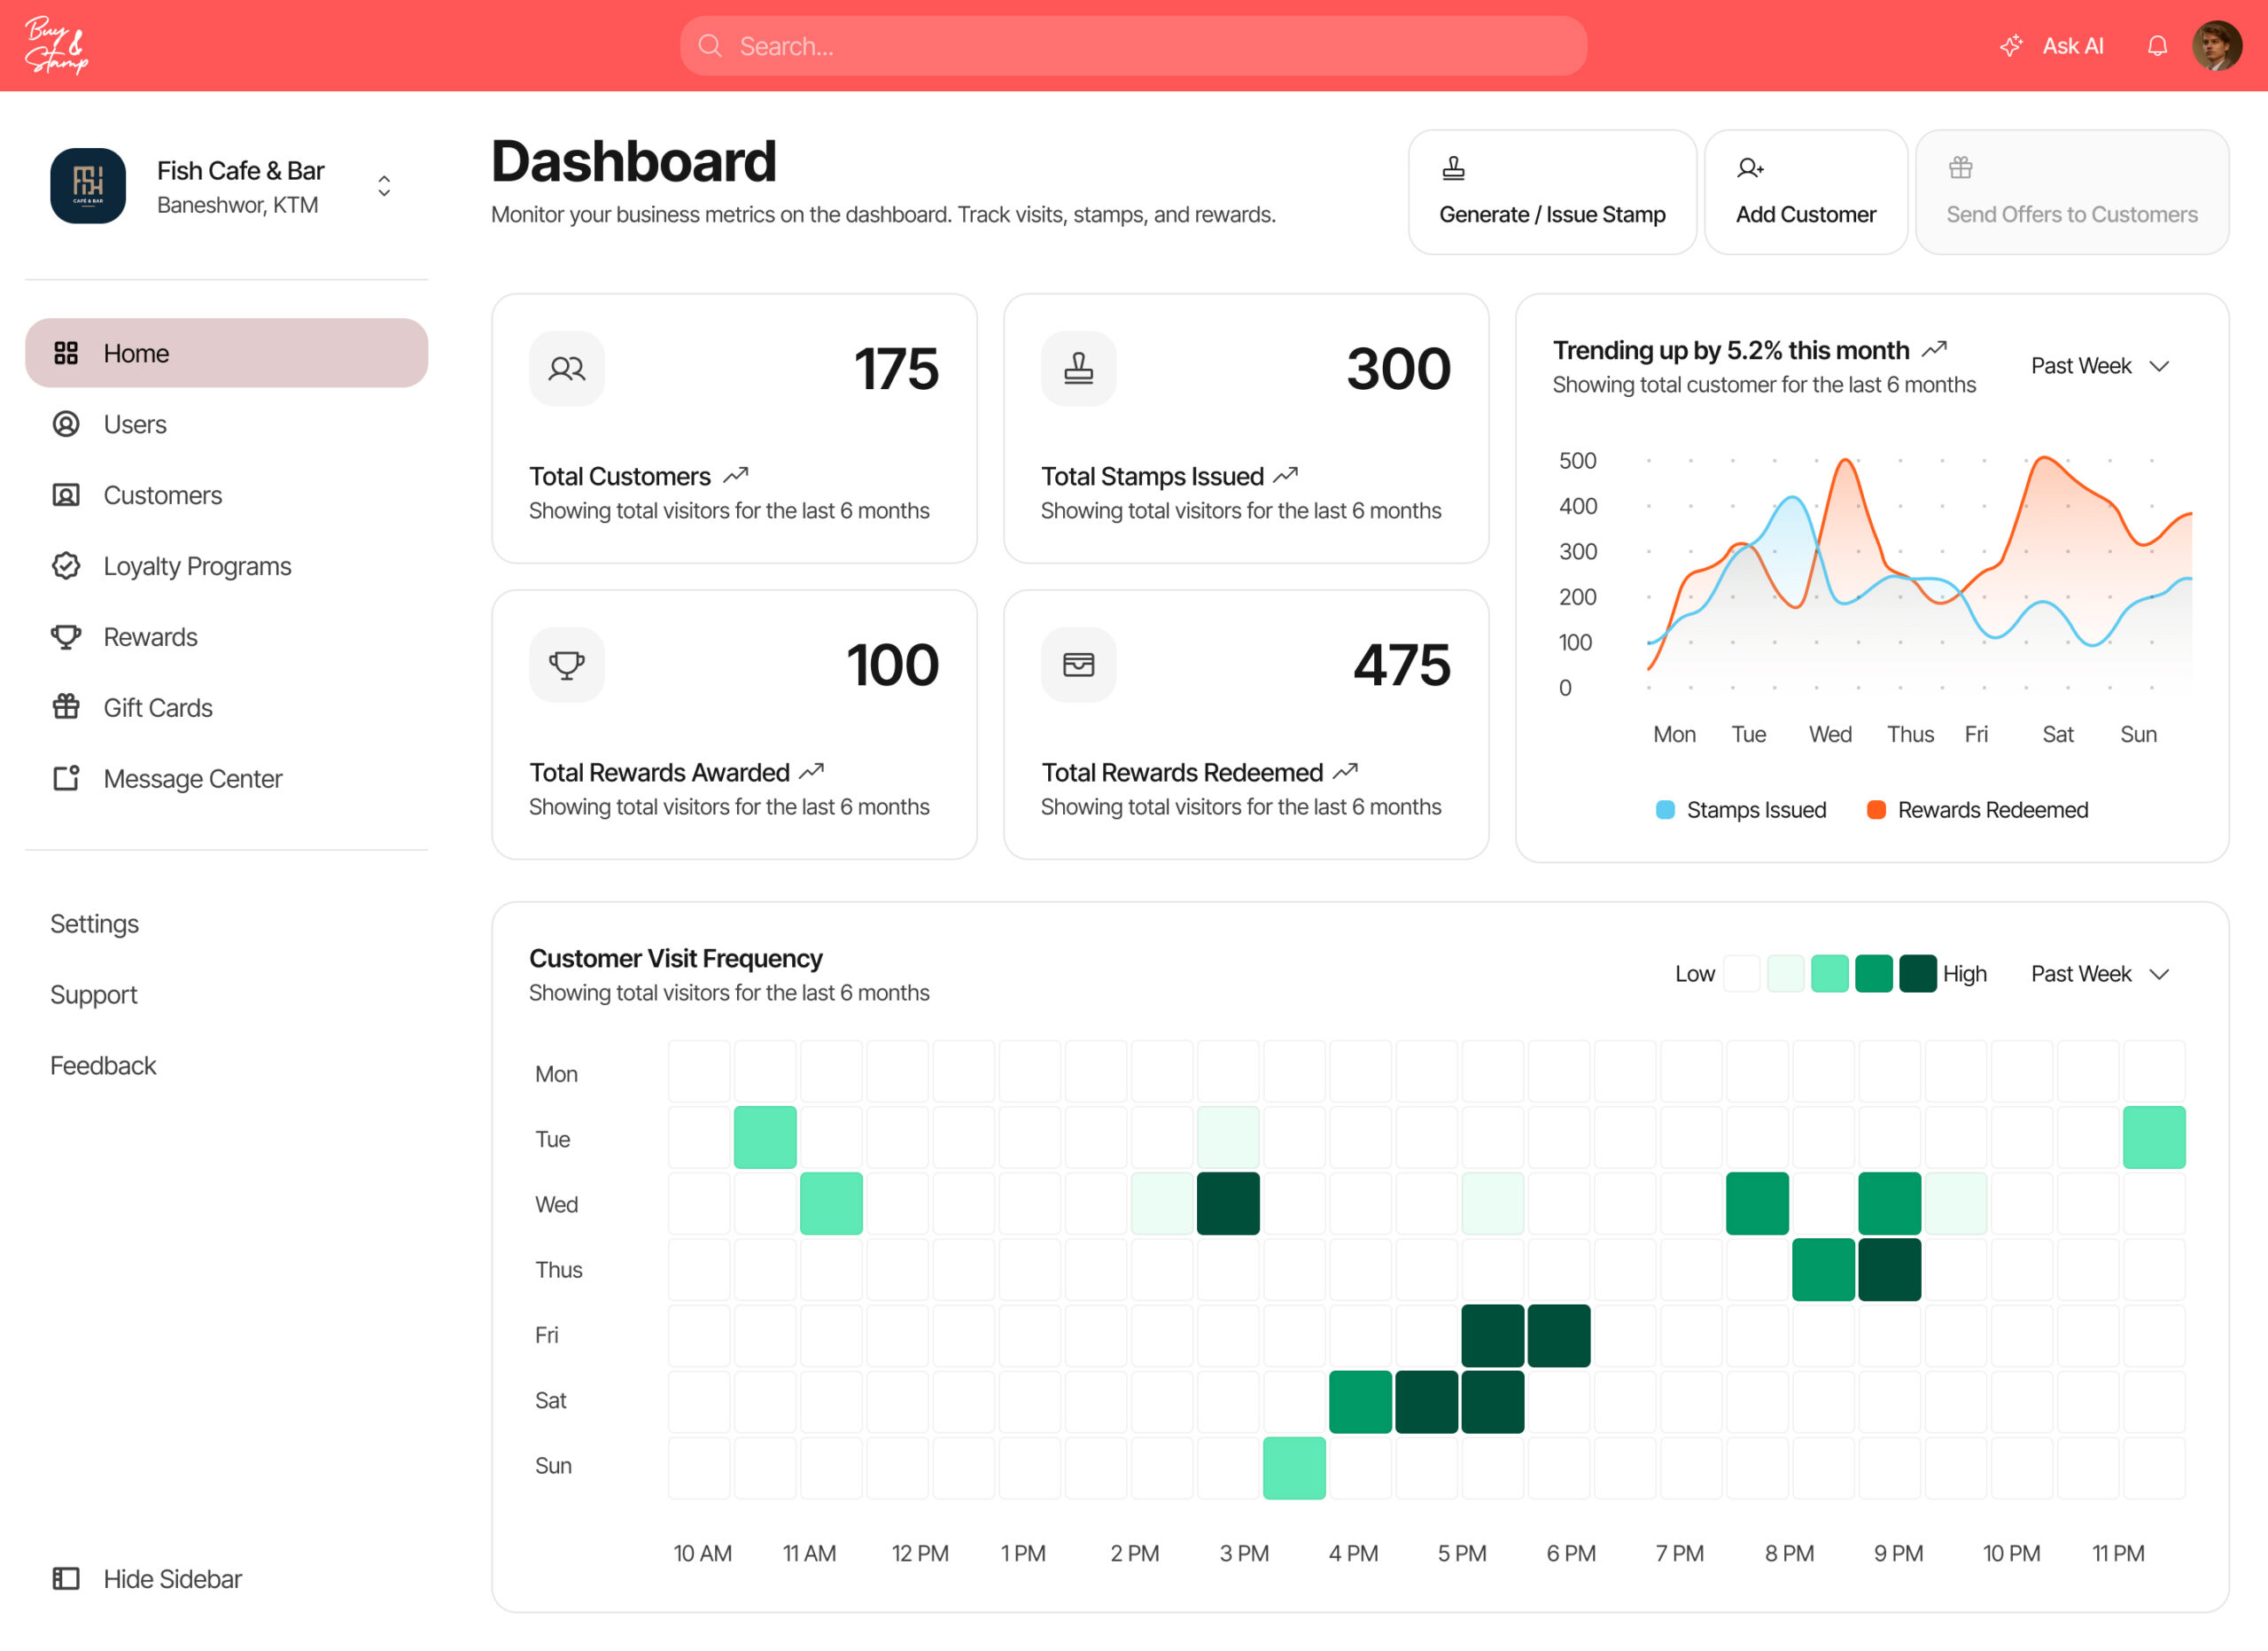Click the notification bell icon
Image resolution: width=2268 pixels, height=1651 pixels.
[2157, 46]
